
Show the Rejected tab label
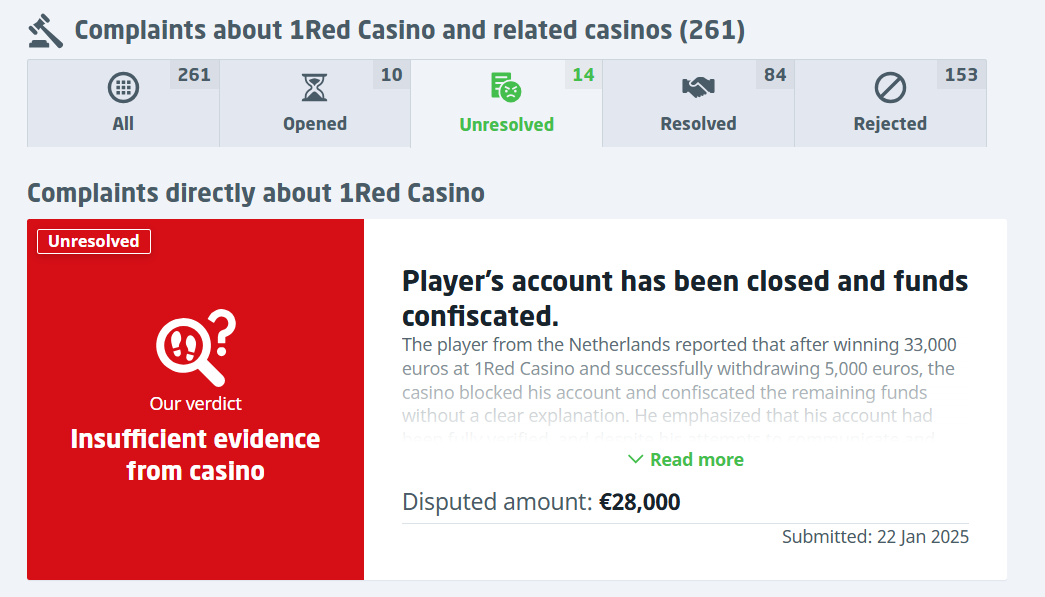[890, 124]
